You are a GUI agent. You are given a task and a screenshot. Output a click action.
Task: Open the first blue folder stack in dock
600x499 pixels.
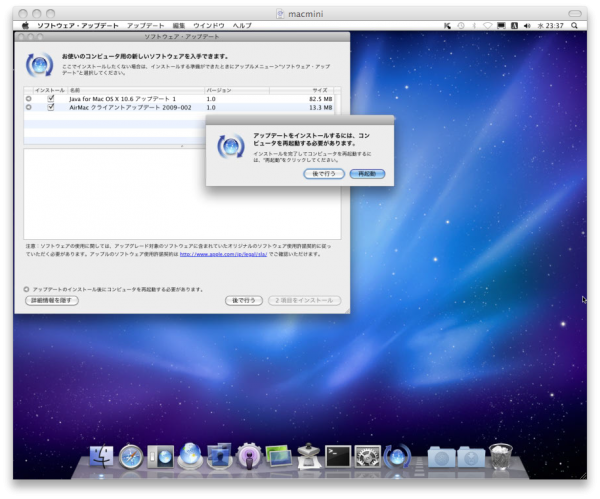coord(441,457)
